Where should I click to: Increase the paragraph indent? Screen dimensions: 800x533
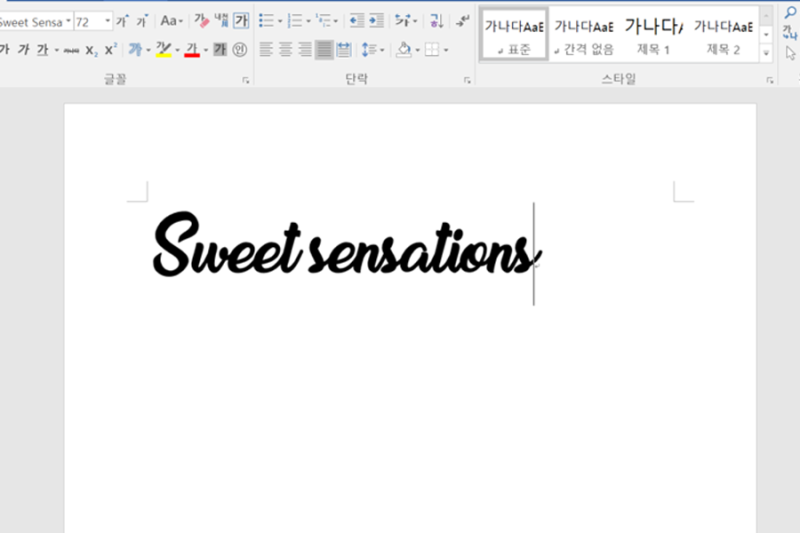[377, 21]
